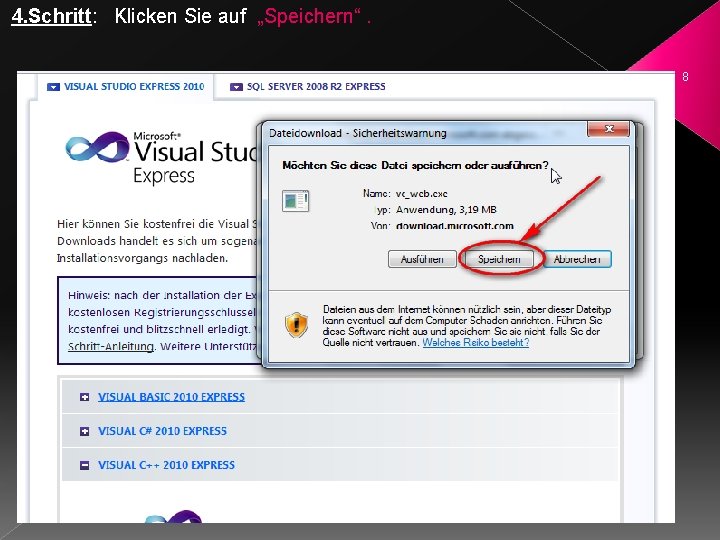The image size is (720, 540).
Task: Click the security shield warning icon
Action: tap(296, 325)
